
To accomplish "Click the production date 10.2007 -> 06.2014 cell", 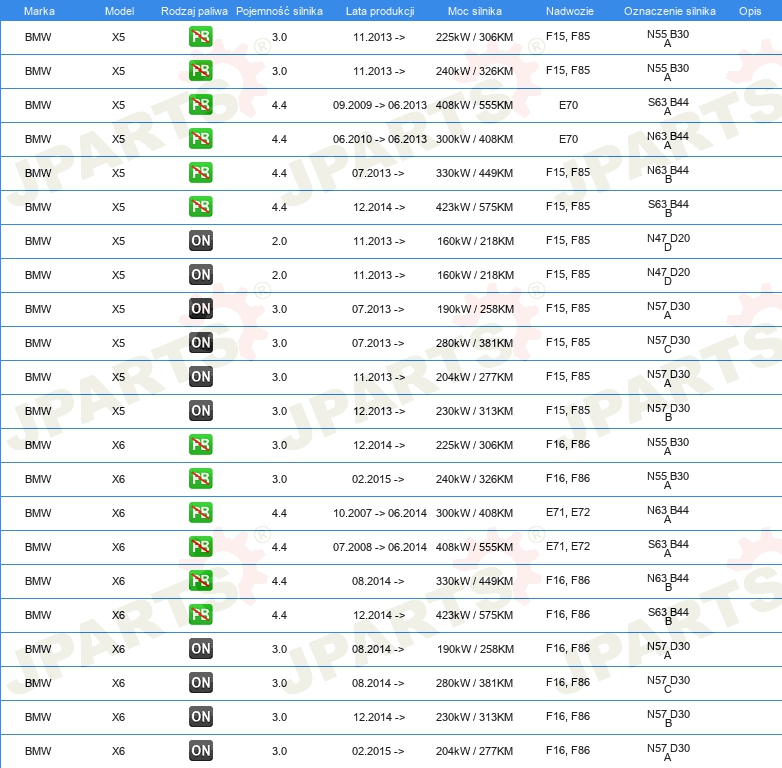I will coord(380,513).
